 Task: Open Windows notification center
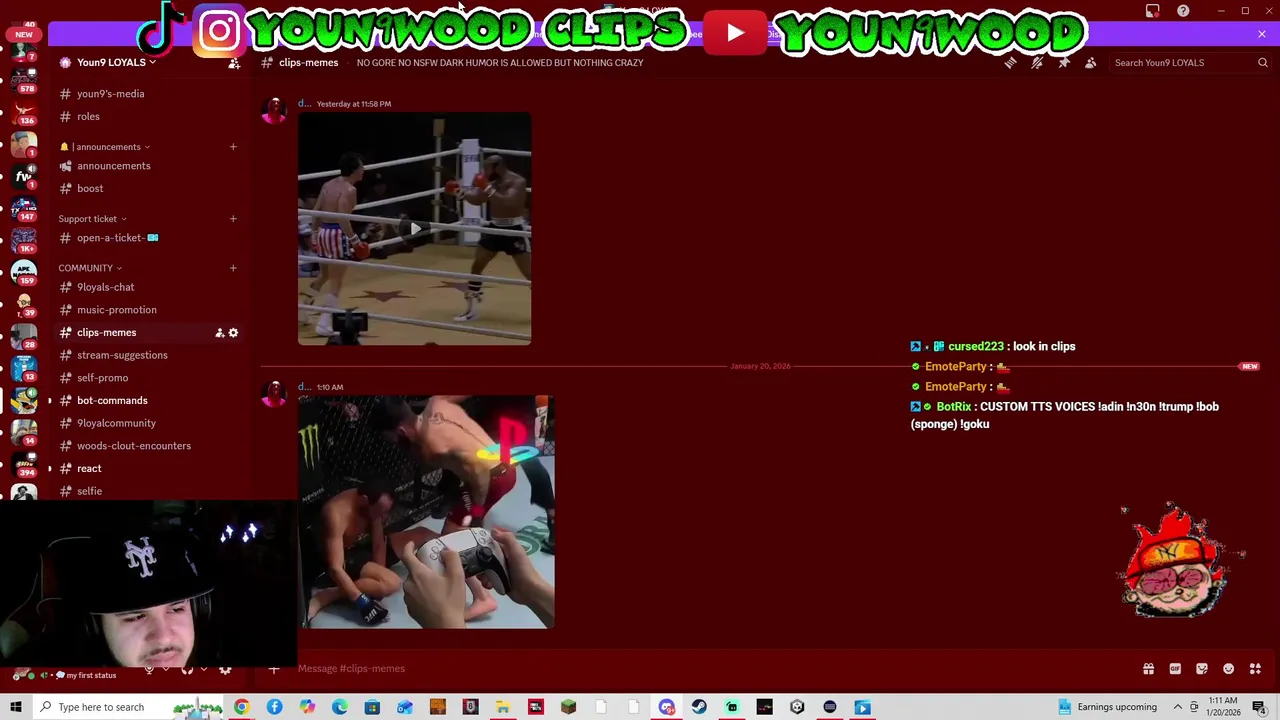pyautogui.click(x=1259, y=707)
